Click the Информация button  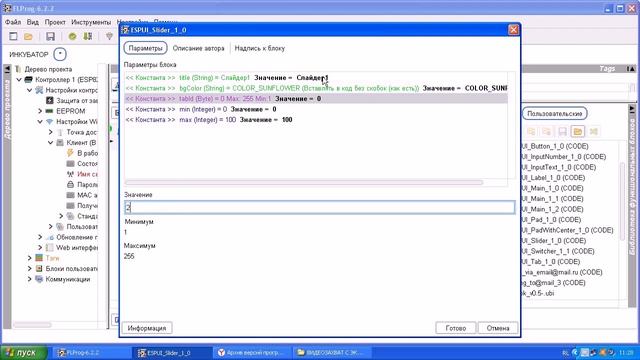click(147, 328)
